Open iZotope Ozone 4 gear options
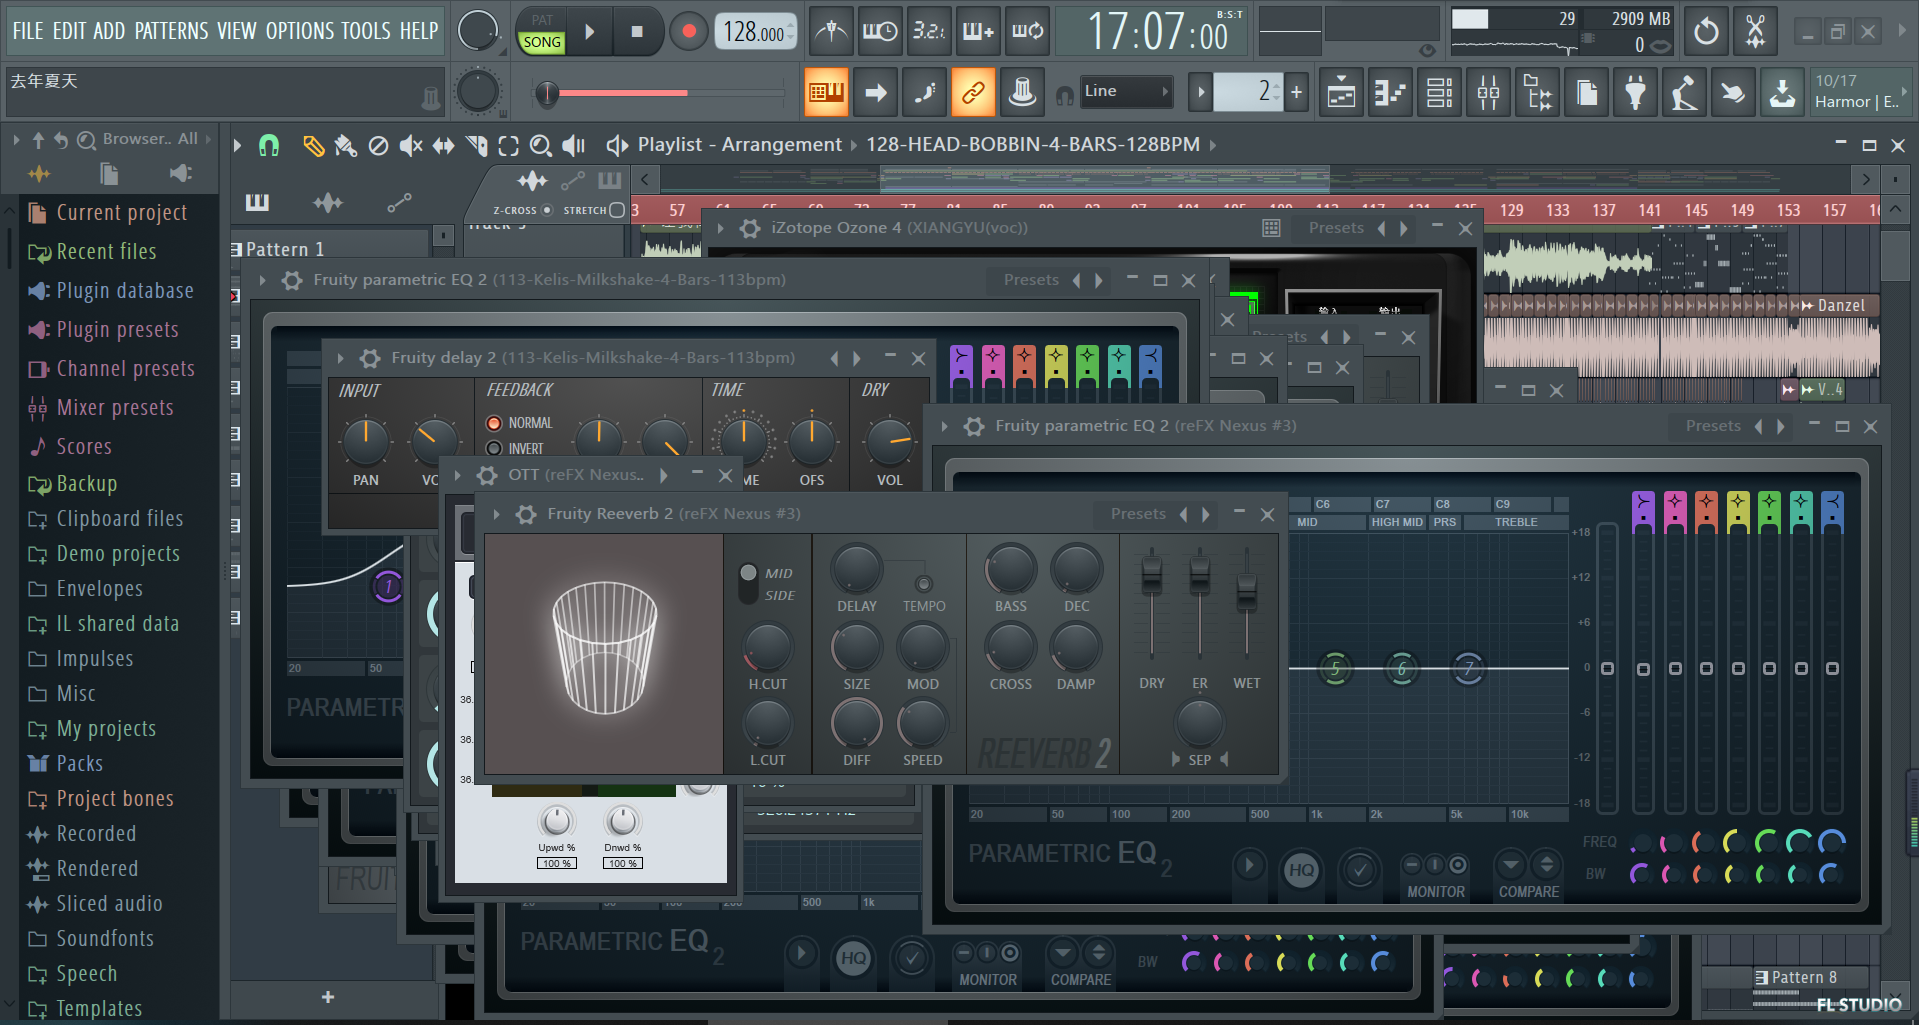This screenshot has width=1919, height=1025. pyautogui.click(x=750, y=229)
